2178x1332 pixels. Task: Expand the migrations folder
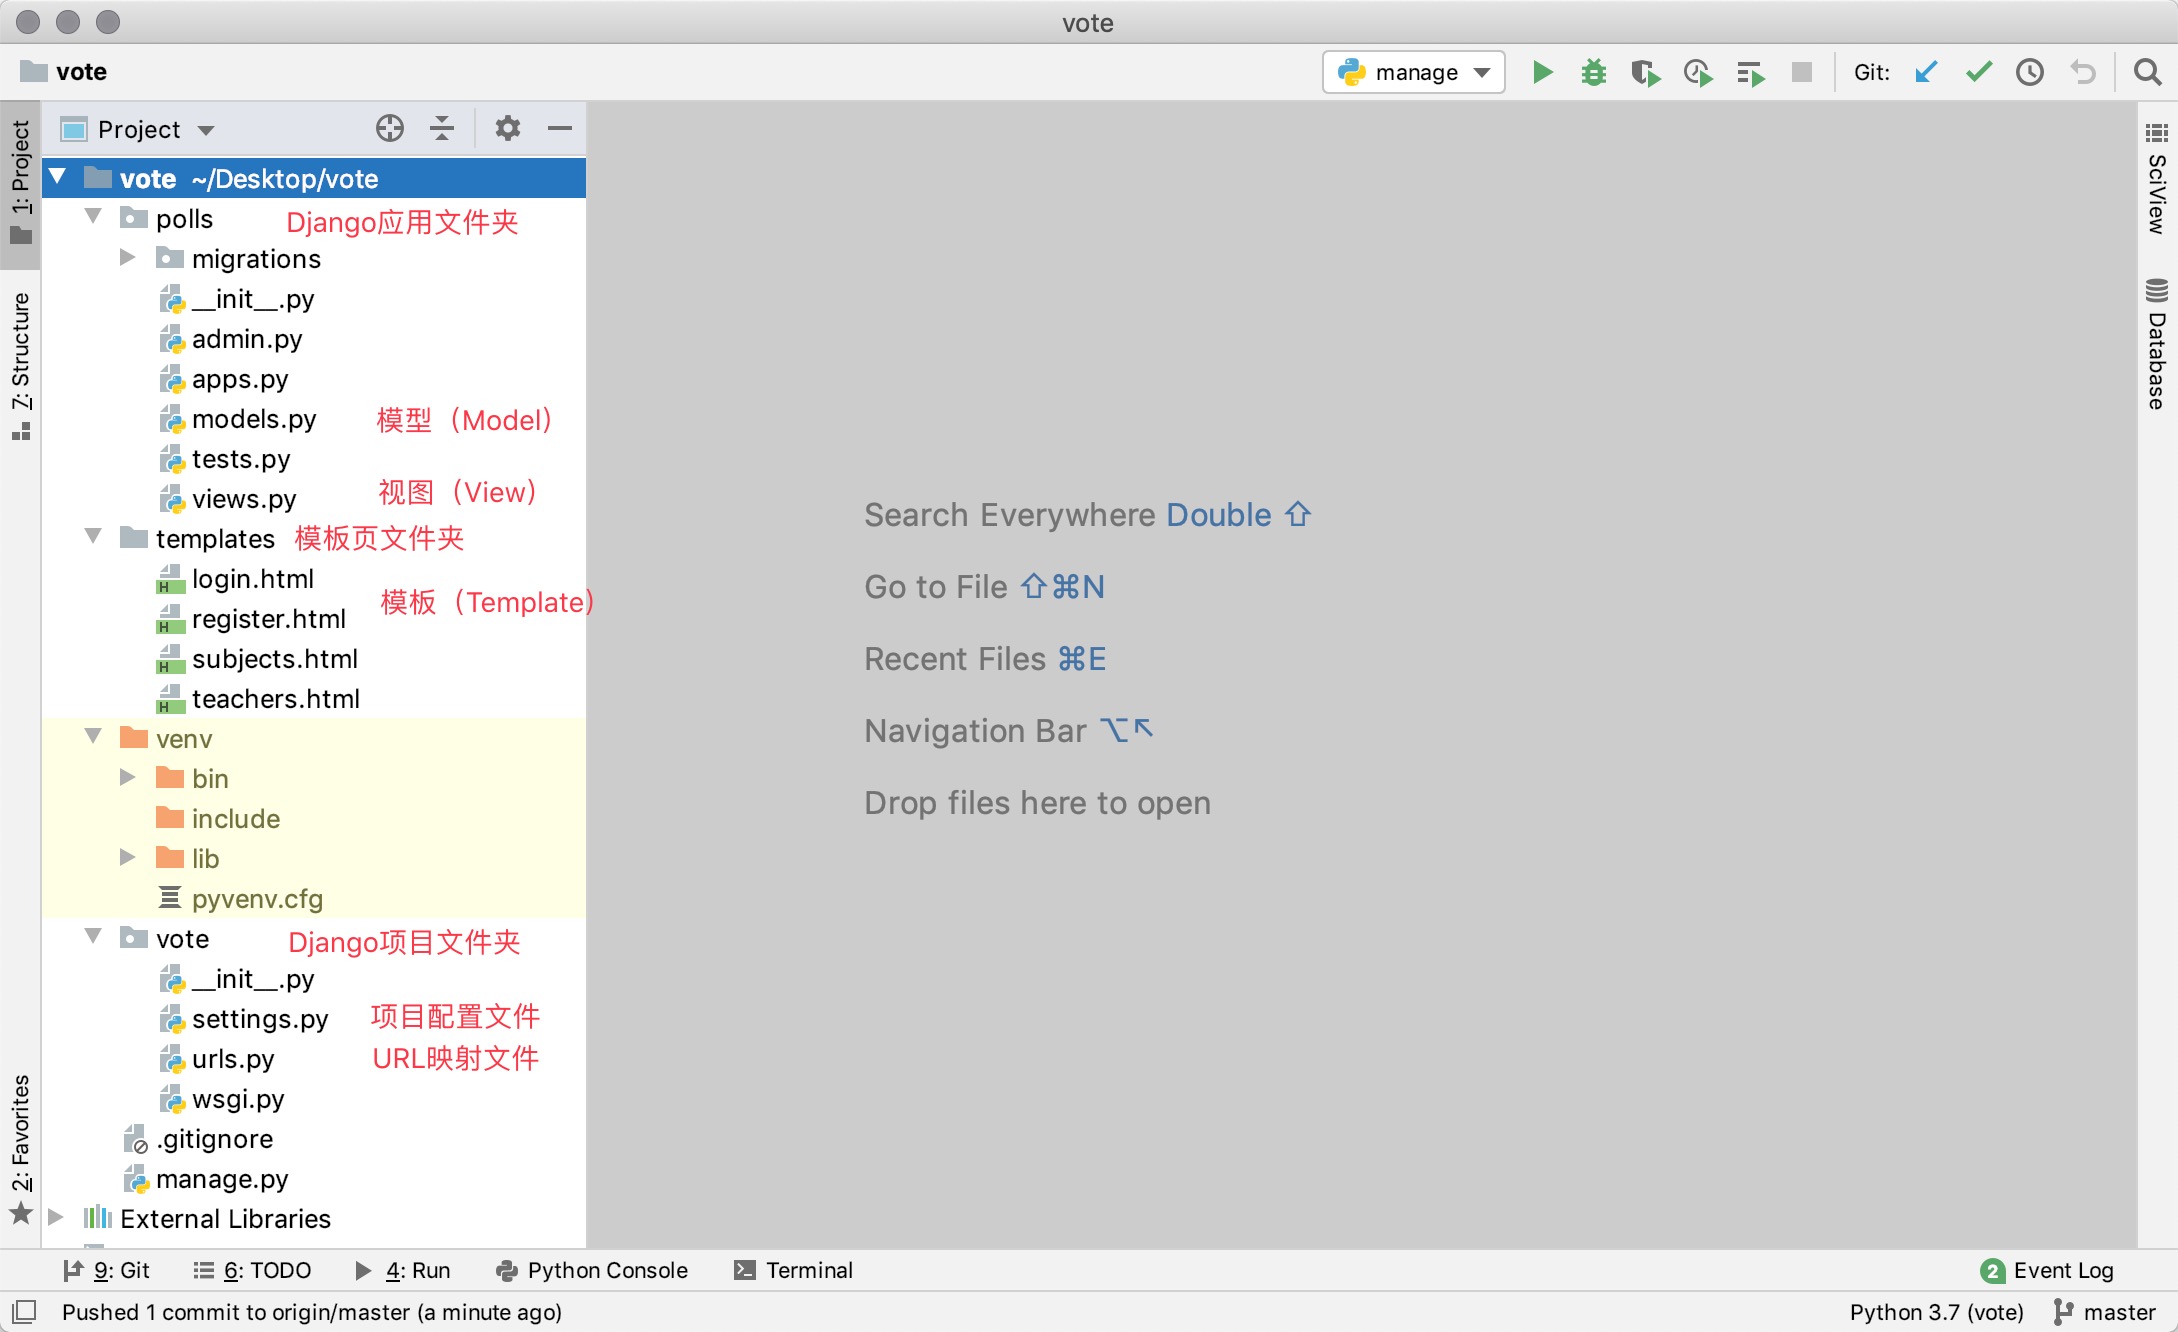pyautogui.click(x=126, y=258)
